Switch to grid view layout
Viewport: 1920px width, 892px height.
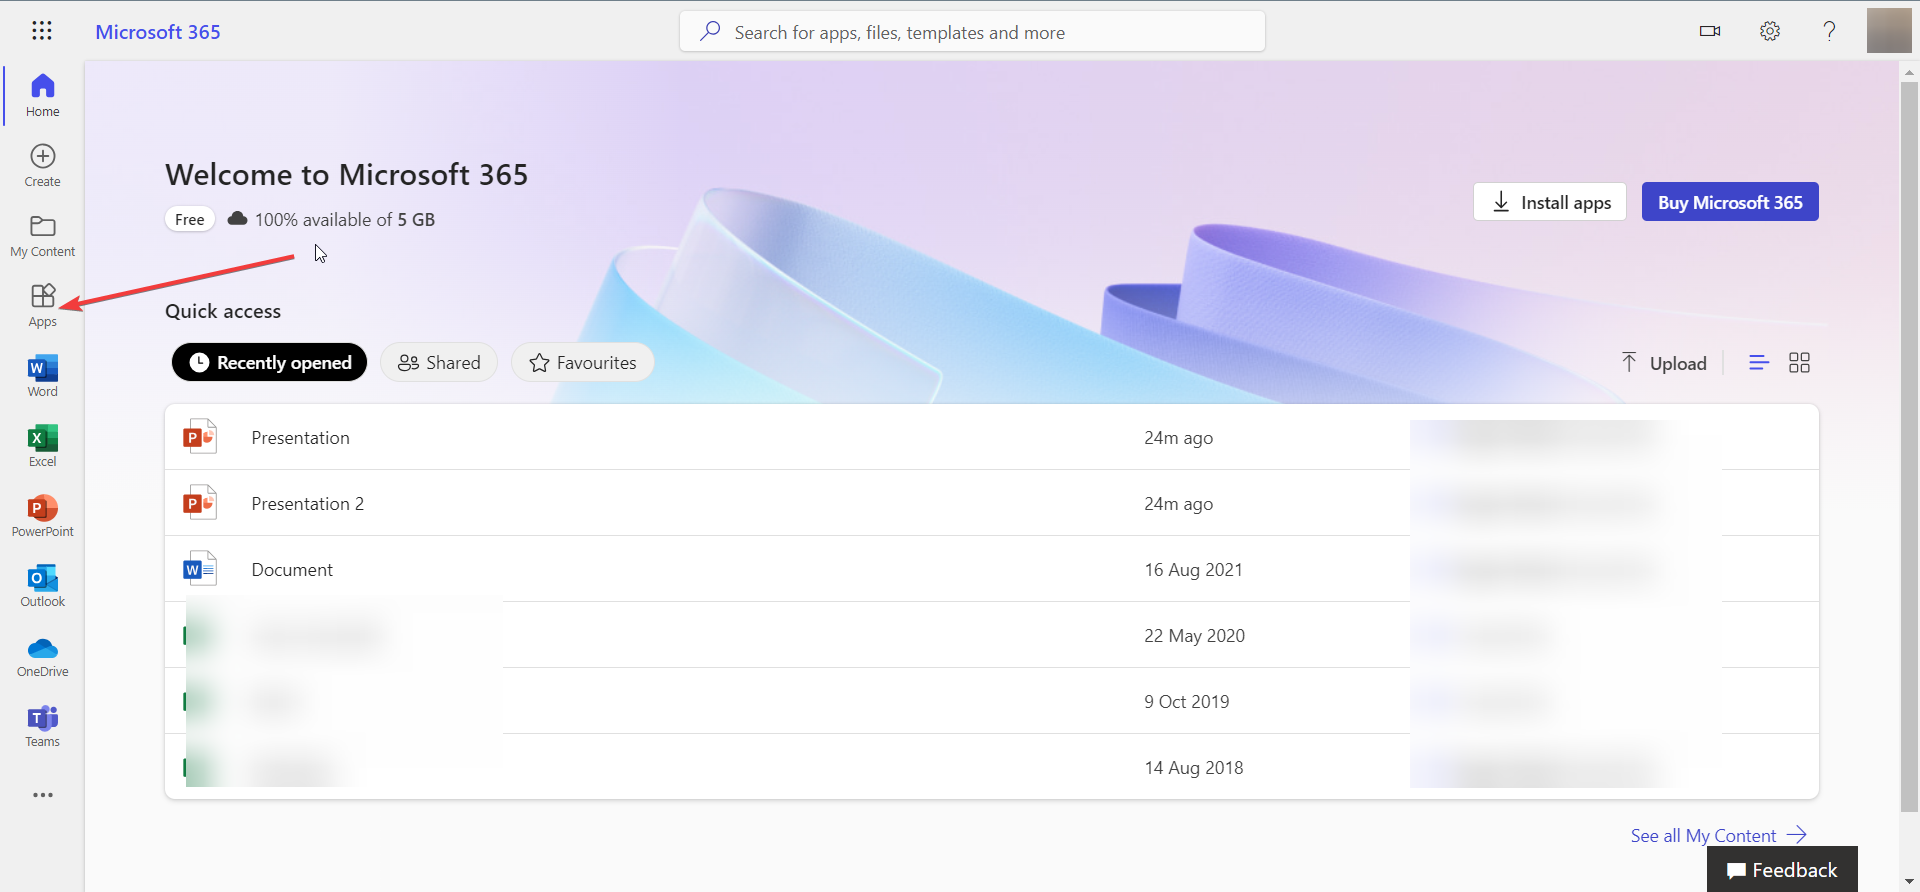pos(1799,363)
